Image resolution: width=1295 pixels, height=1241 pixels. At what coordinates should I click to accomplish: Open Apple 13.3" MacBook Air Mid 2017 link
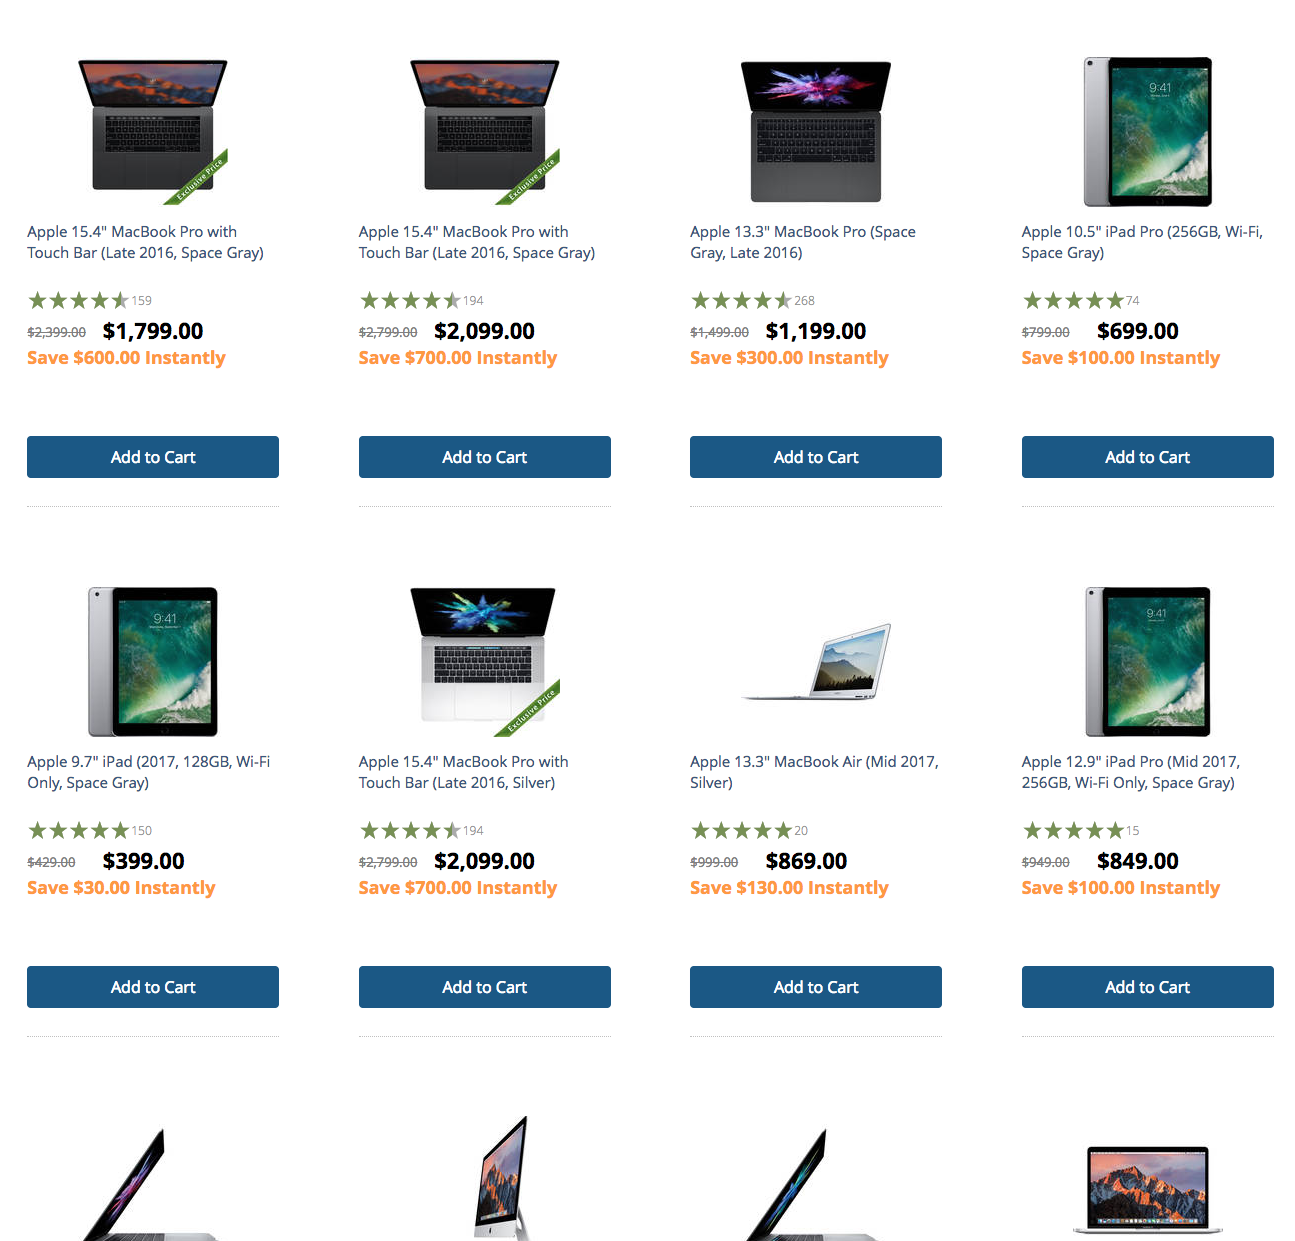coord(814,772)
